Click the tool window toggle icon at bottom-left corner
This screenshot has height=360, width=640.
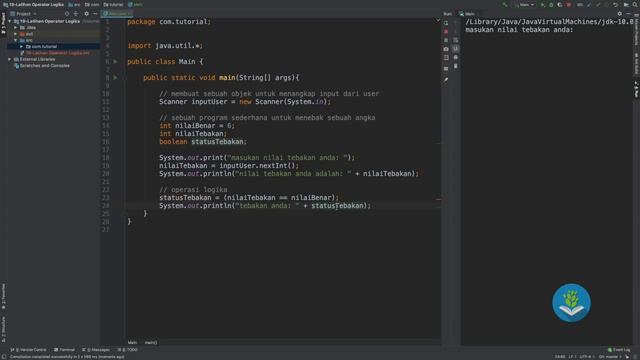pos(4,357)
